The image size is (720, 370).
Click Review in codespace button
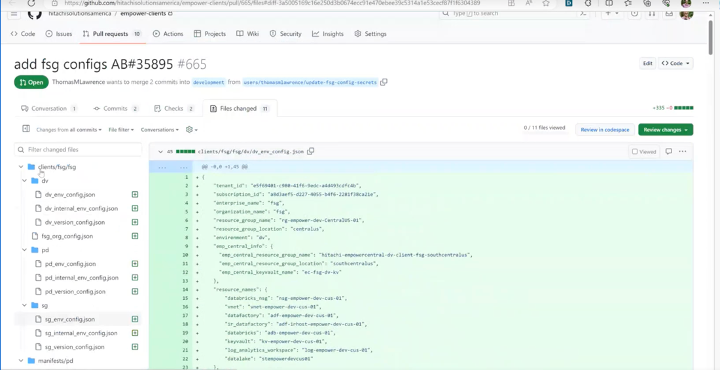pyautogui.click(x=605, y=130)
